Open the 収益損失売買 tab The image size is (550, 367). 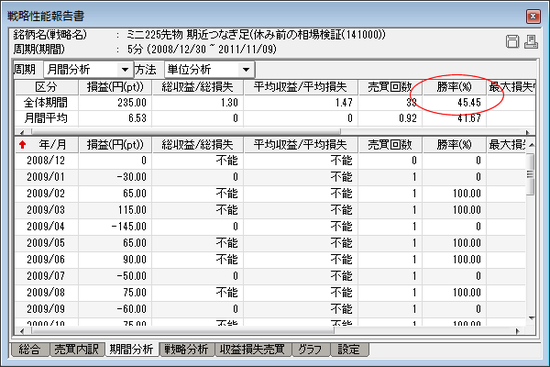(253, 349)
